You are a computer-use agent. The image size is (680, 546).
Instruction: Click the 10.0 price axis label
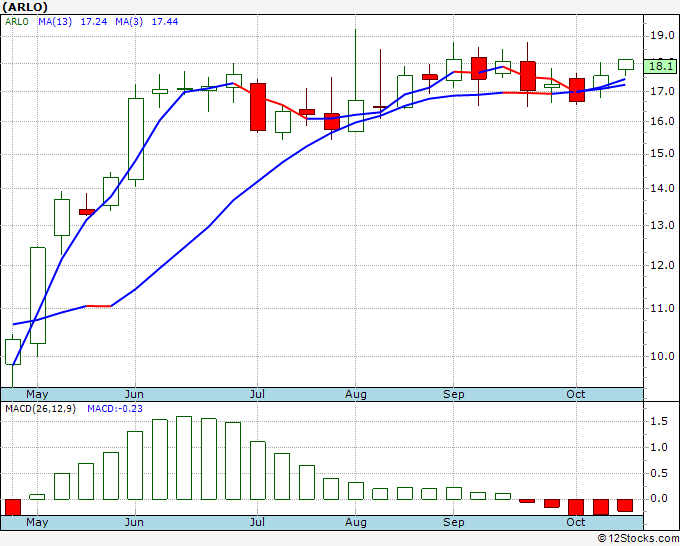tap(662, 356)
